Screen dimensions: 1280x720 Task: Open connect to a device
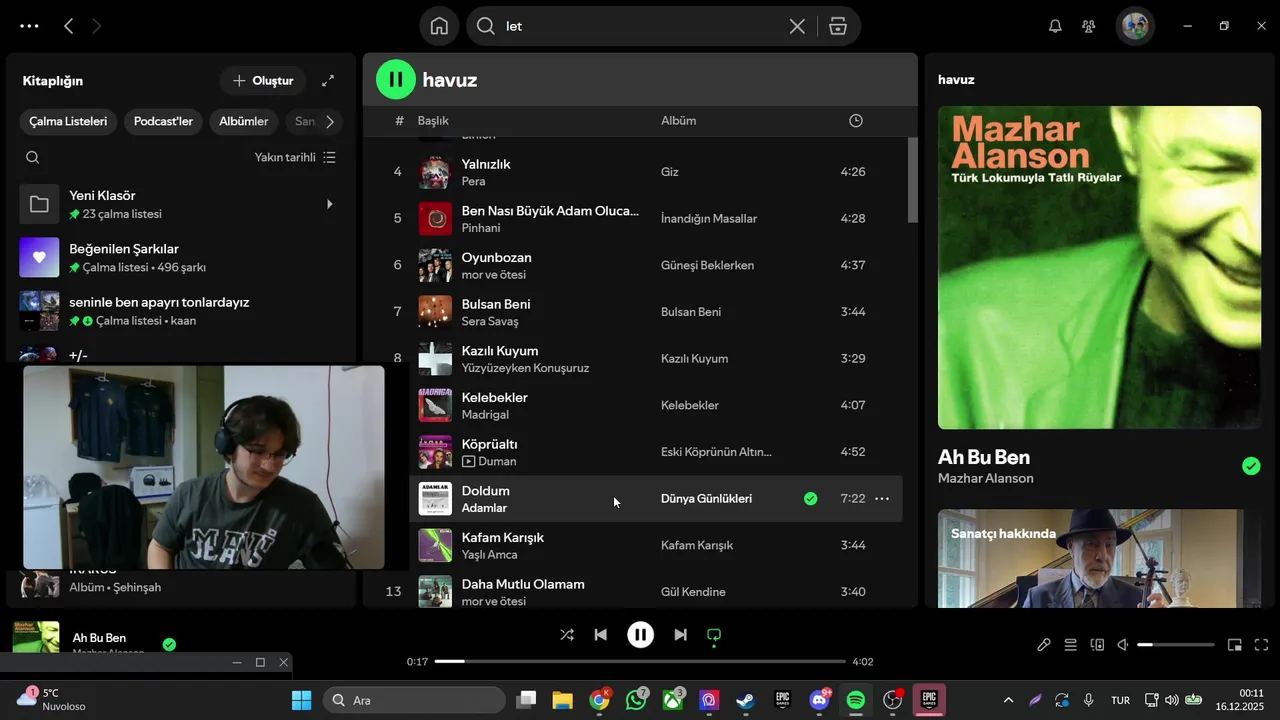pyautogui.click(x=1097, y=645)
